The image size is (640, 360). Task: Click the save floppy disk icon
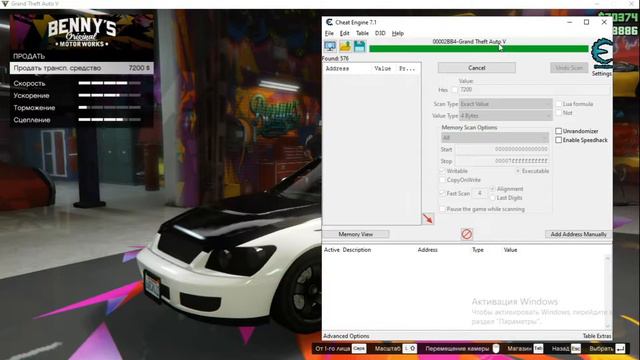(x=359, y=46)
